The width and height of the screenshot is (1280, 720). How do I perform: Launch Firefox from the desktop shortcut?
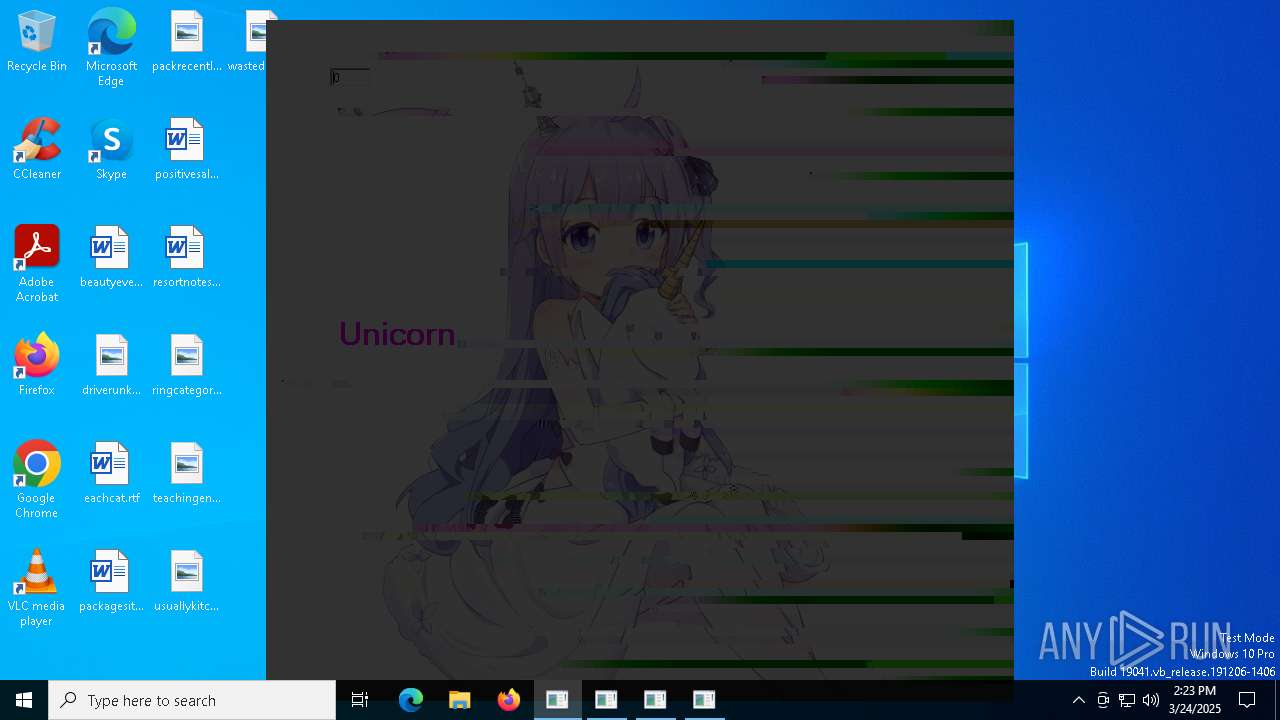(x=37, y=366)
